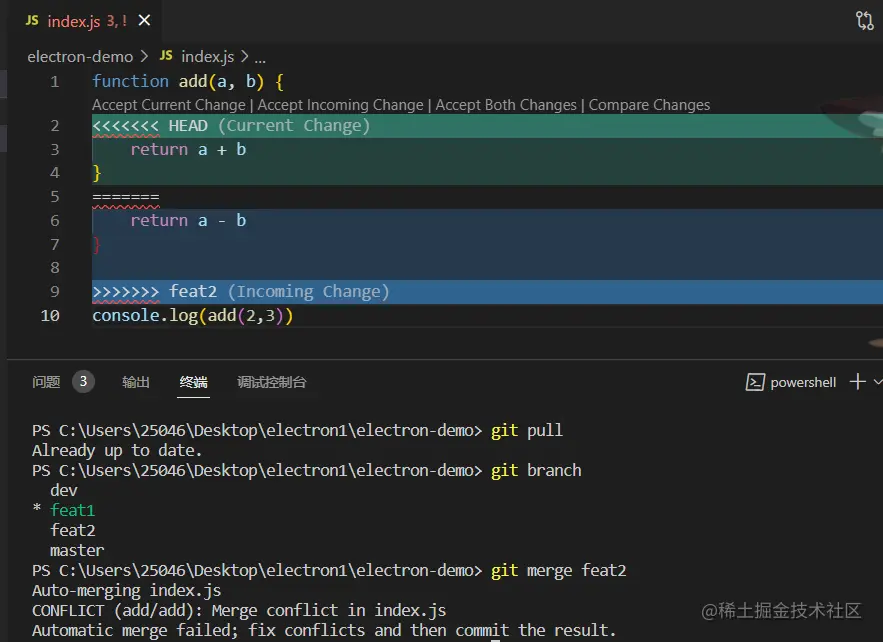Click 'dev' branch in terminal output
Image resolution: width=883 pixels, height=642 pixels.
pyautogui.click(x=64, y=491)
